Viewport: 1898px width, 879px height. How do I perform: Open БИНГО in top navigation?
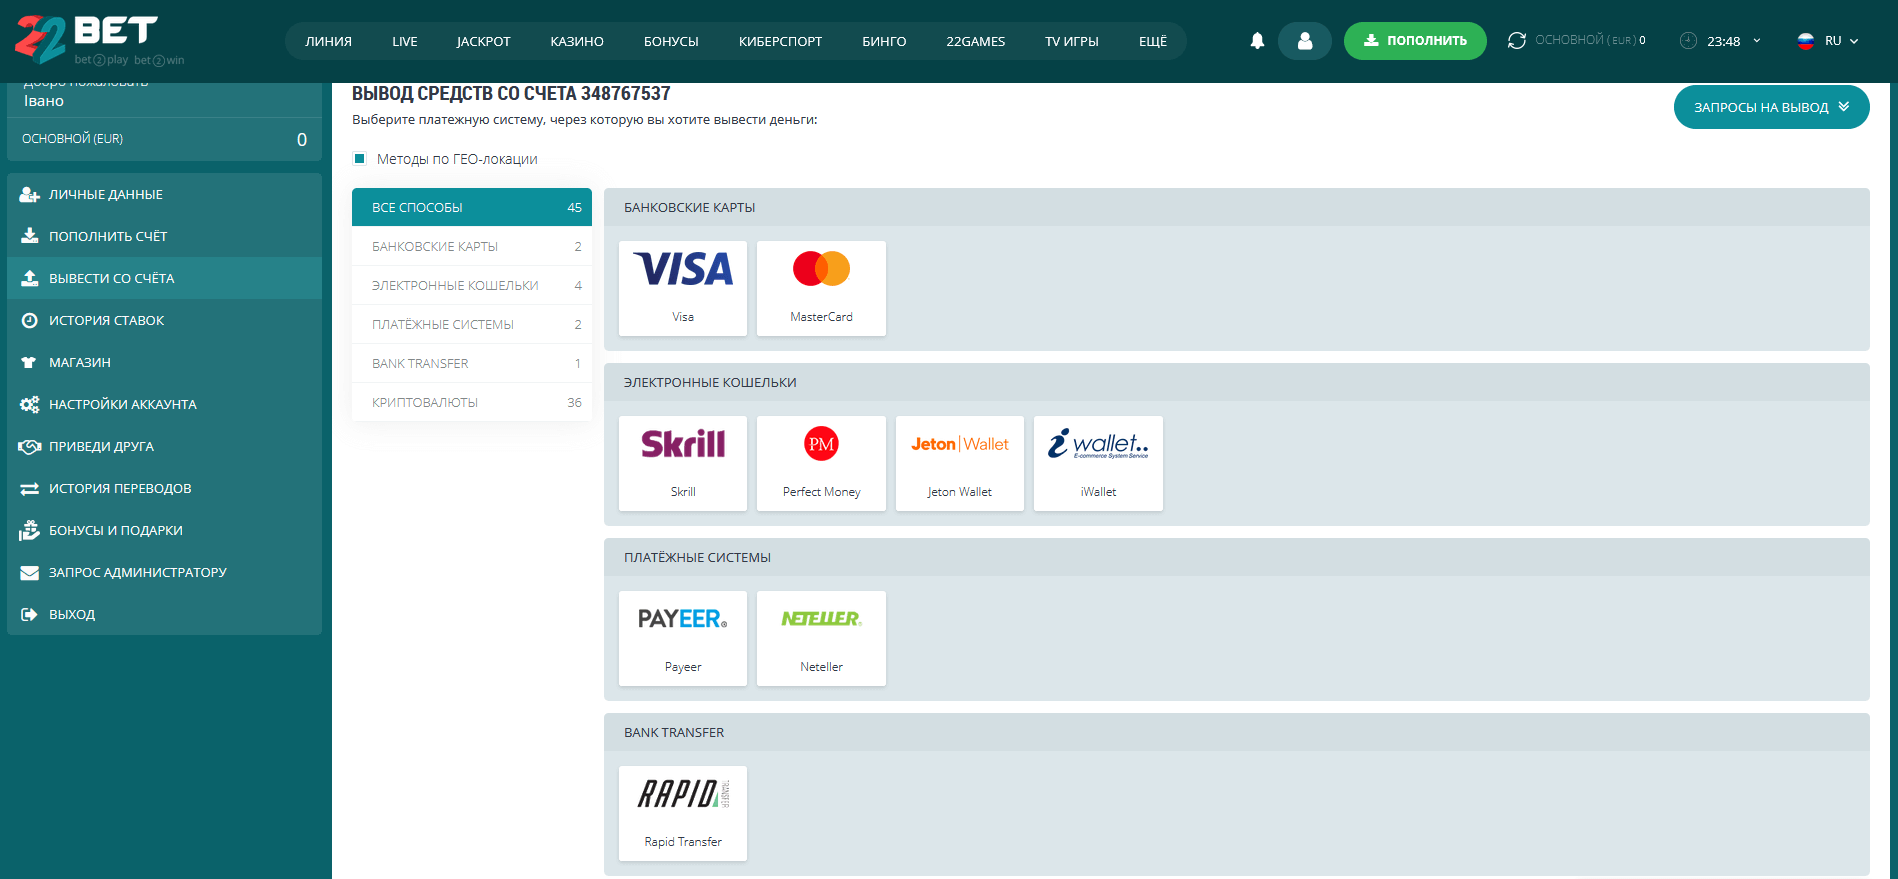coord(884,41)
